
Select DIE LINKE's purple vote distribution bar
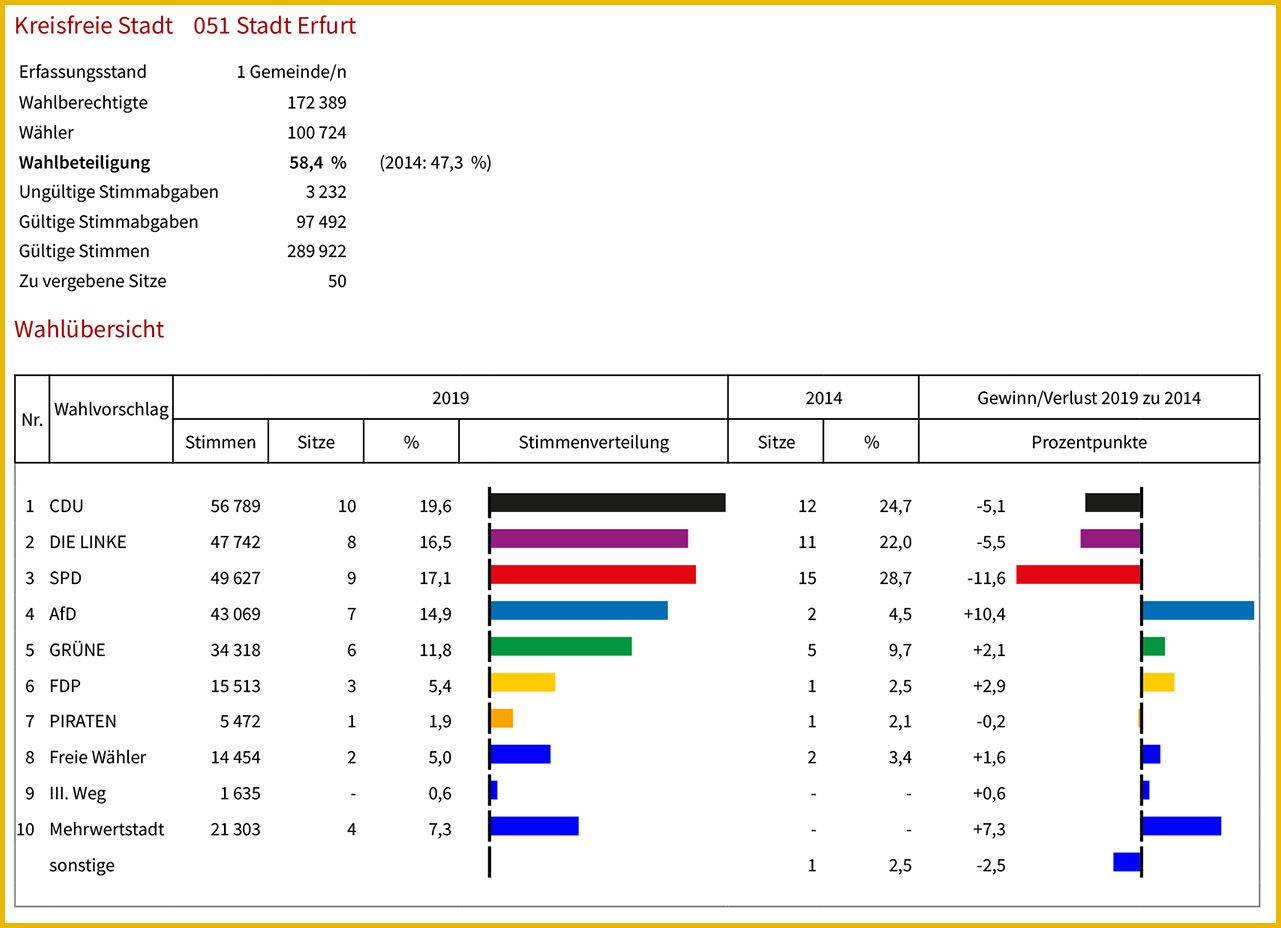[590, 538]
